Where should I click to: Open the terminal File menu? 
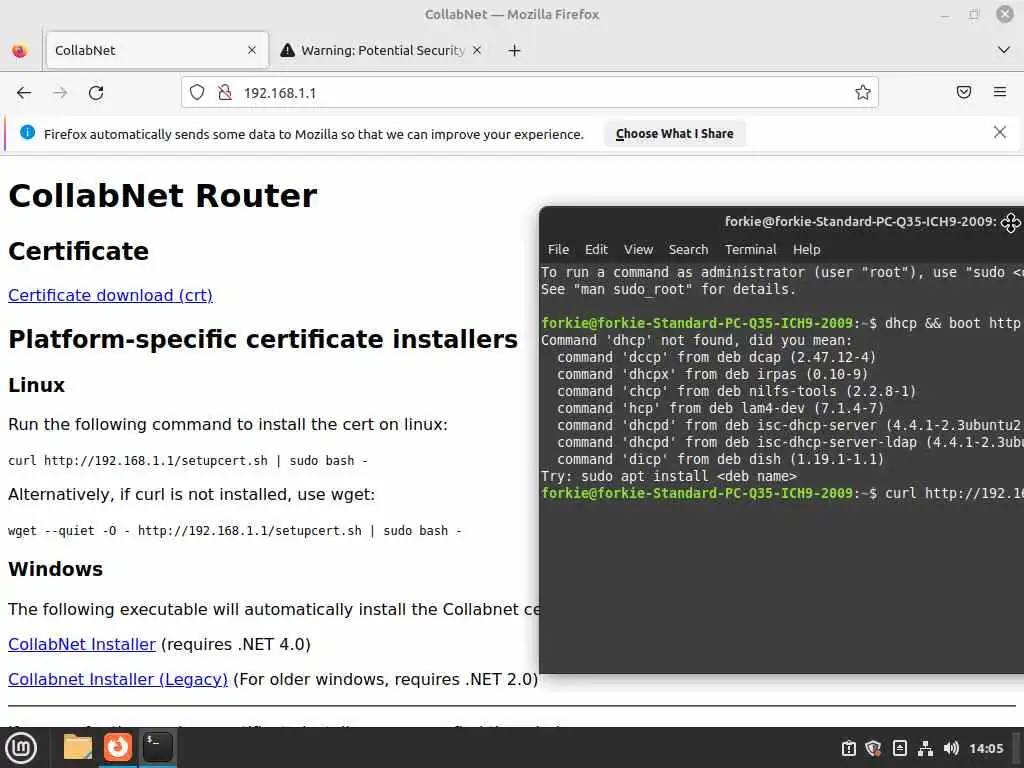pyautogui.click(x=558, y=249)
